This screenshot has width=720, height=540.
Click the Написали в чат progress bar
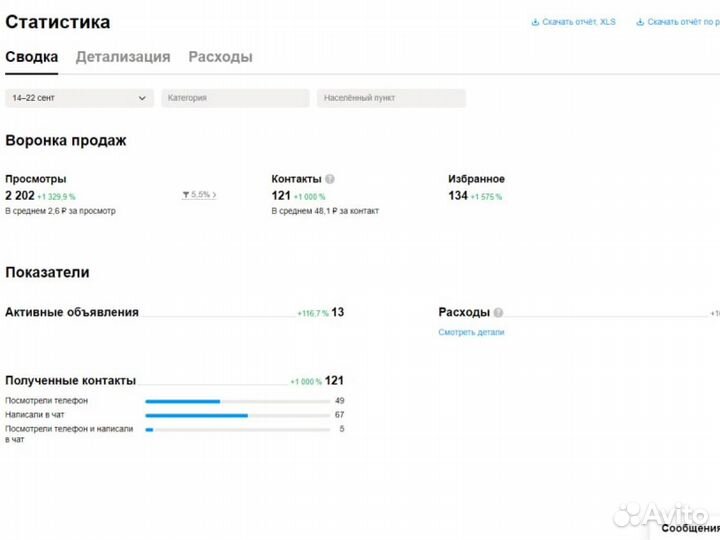click(x=237, y=416)
